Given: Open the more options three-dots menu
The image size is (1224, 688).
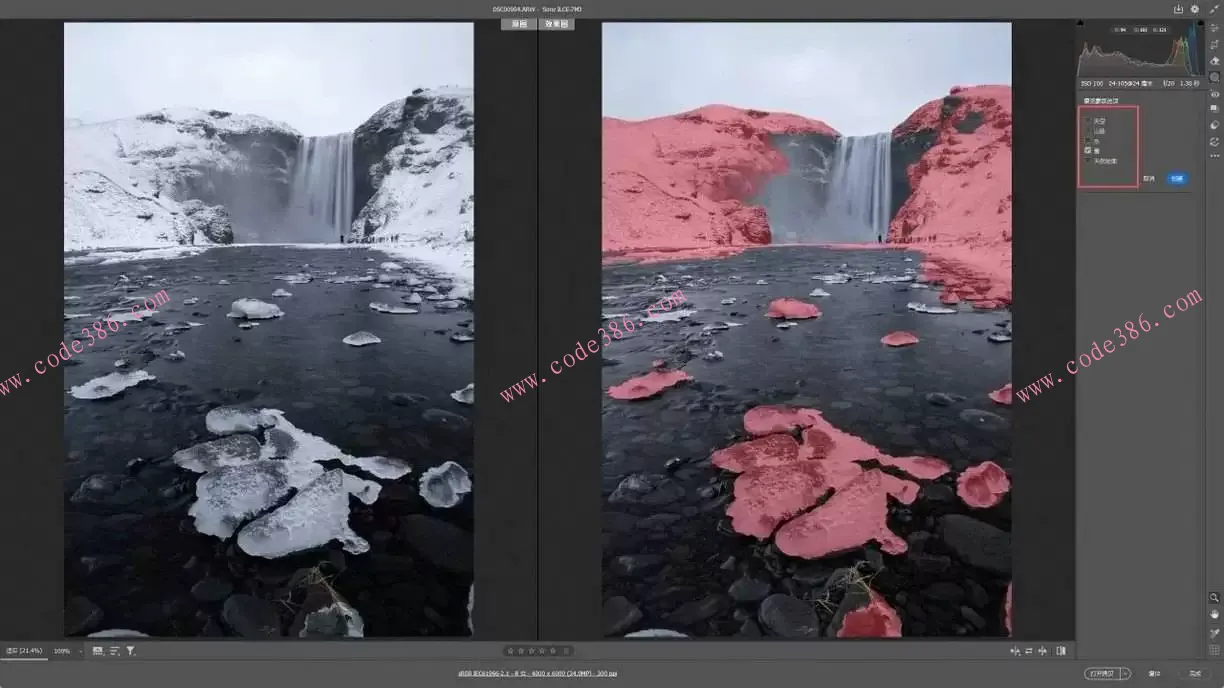Looking at the screenshot, I should (x=1214, y=157).
